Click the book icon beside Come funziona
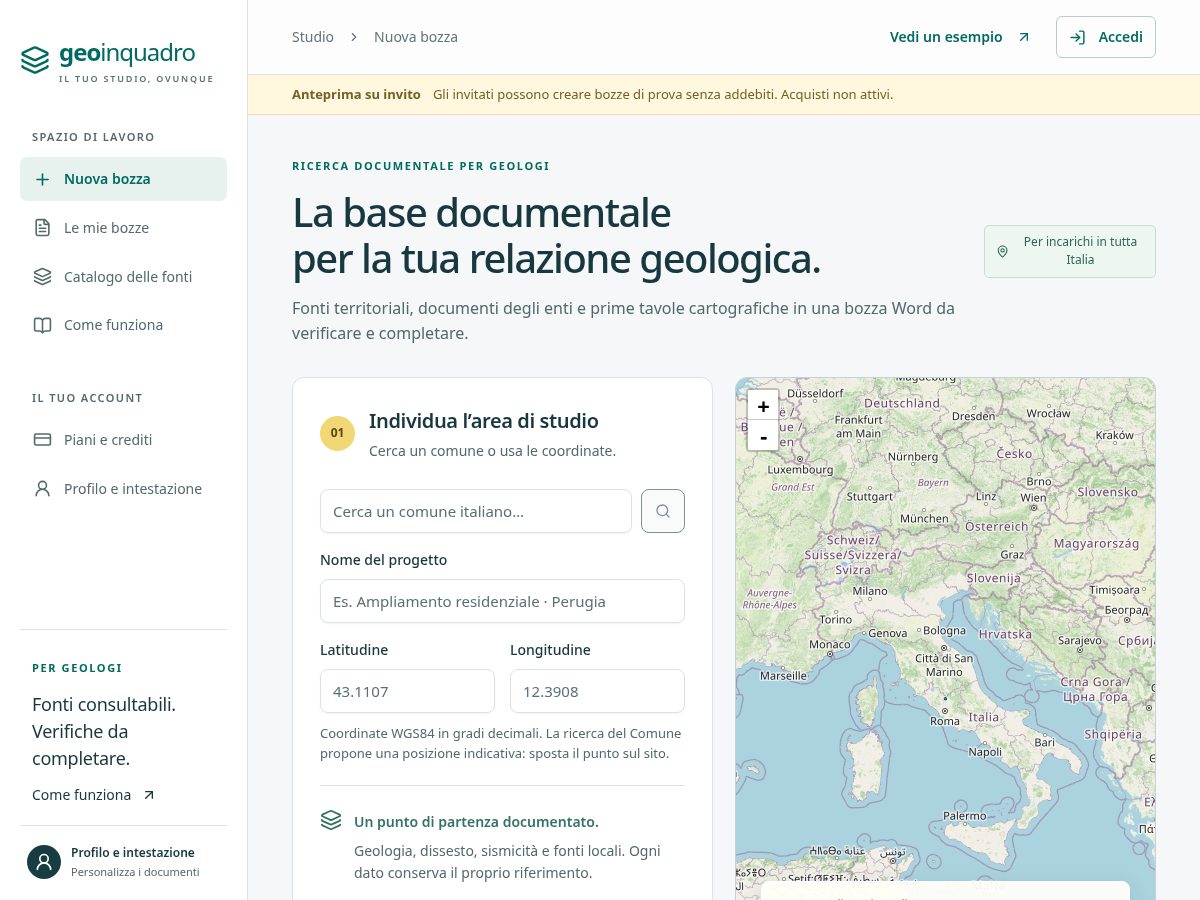The height and width of the screenshot is (900, 1200). coord(42,325)
